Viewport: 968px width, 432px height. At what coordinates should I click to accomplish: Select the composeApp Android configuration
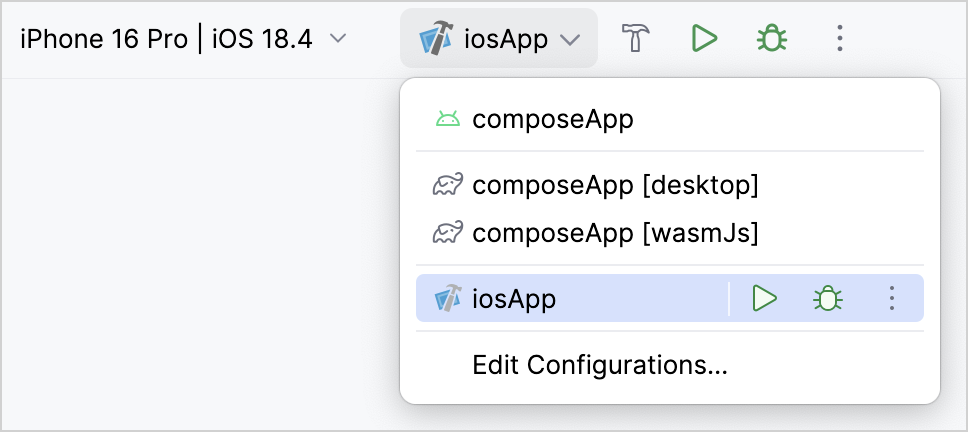pyautogui.click(x=553, y=119)
